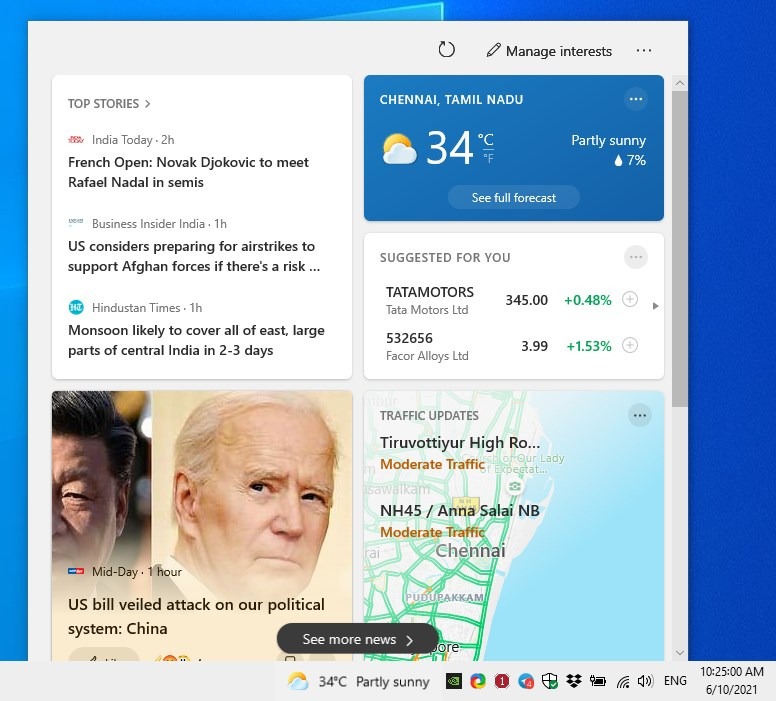Open Suggested For You options menu
Viewport: 776px width, 701px height.
click(635, 257)
